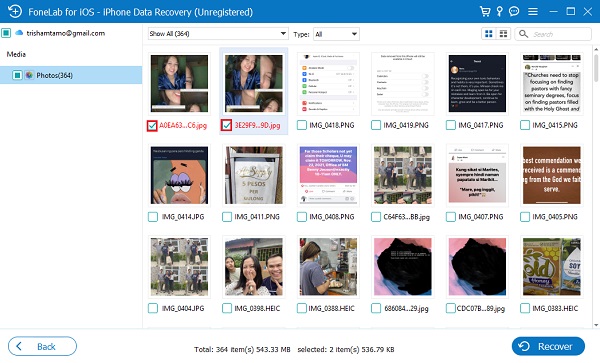Click the Recover button
600x363 pixels.
[548, 347]
